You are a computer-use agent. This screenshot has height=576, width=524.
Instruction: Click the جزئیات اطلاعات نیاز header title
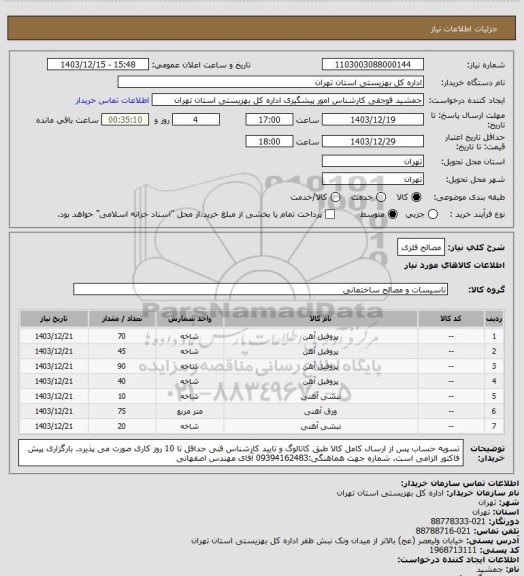(x=464, y=29)
